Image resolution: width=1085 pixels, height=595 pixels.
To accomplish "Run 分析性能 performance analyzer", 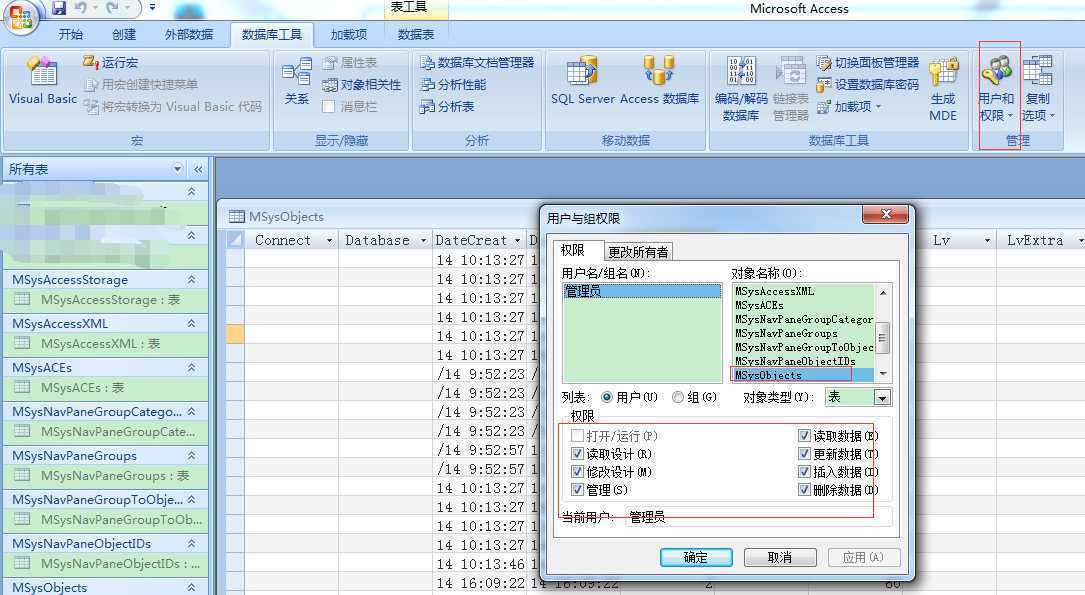I will pyautogui.click(x=453, y=84).
